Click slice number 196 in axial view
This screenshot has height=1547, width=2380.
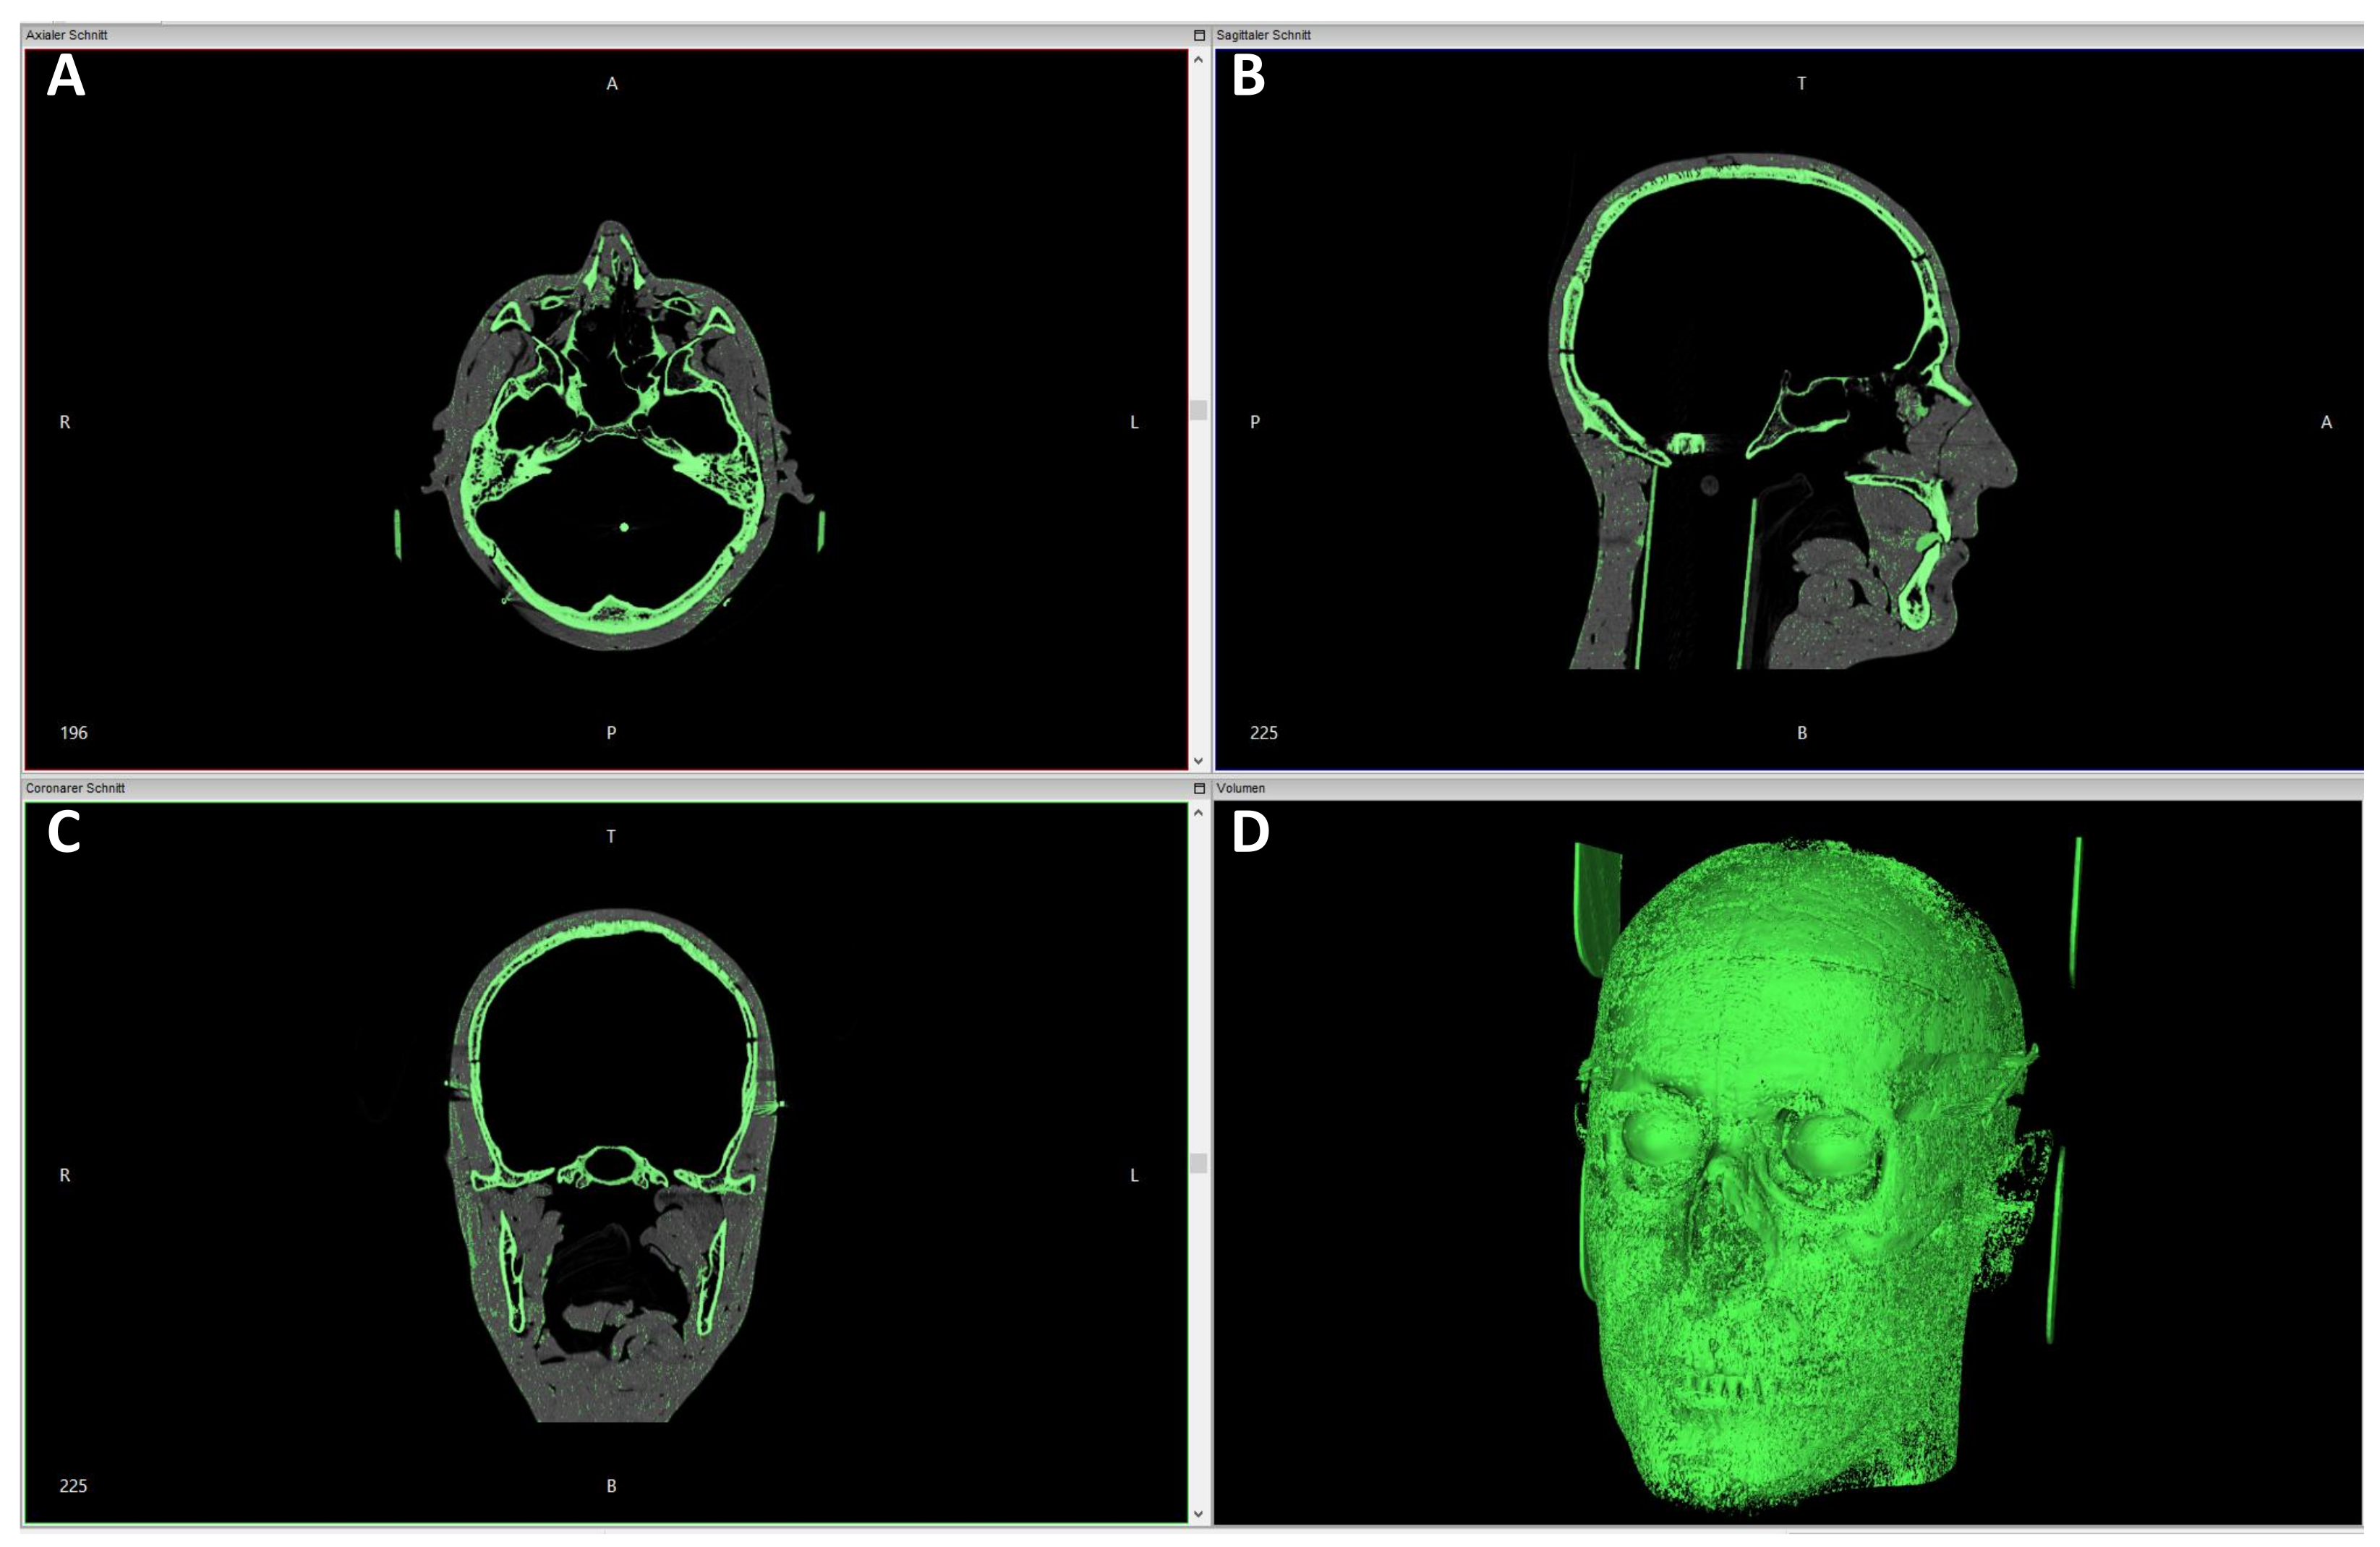(x=74, y=733)
